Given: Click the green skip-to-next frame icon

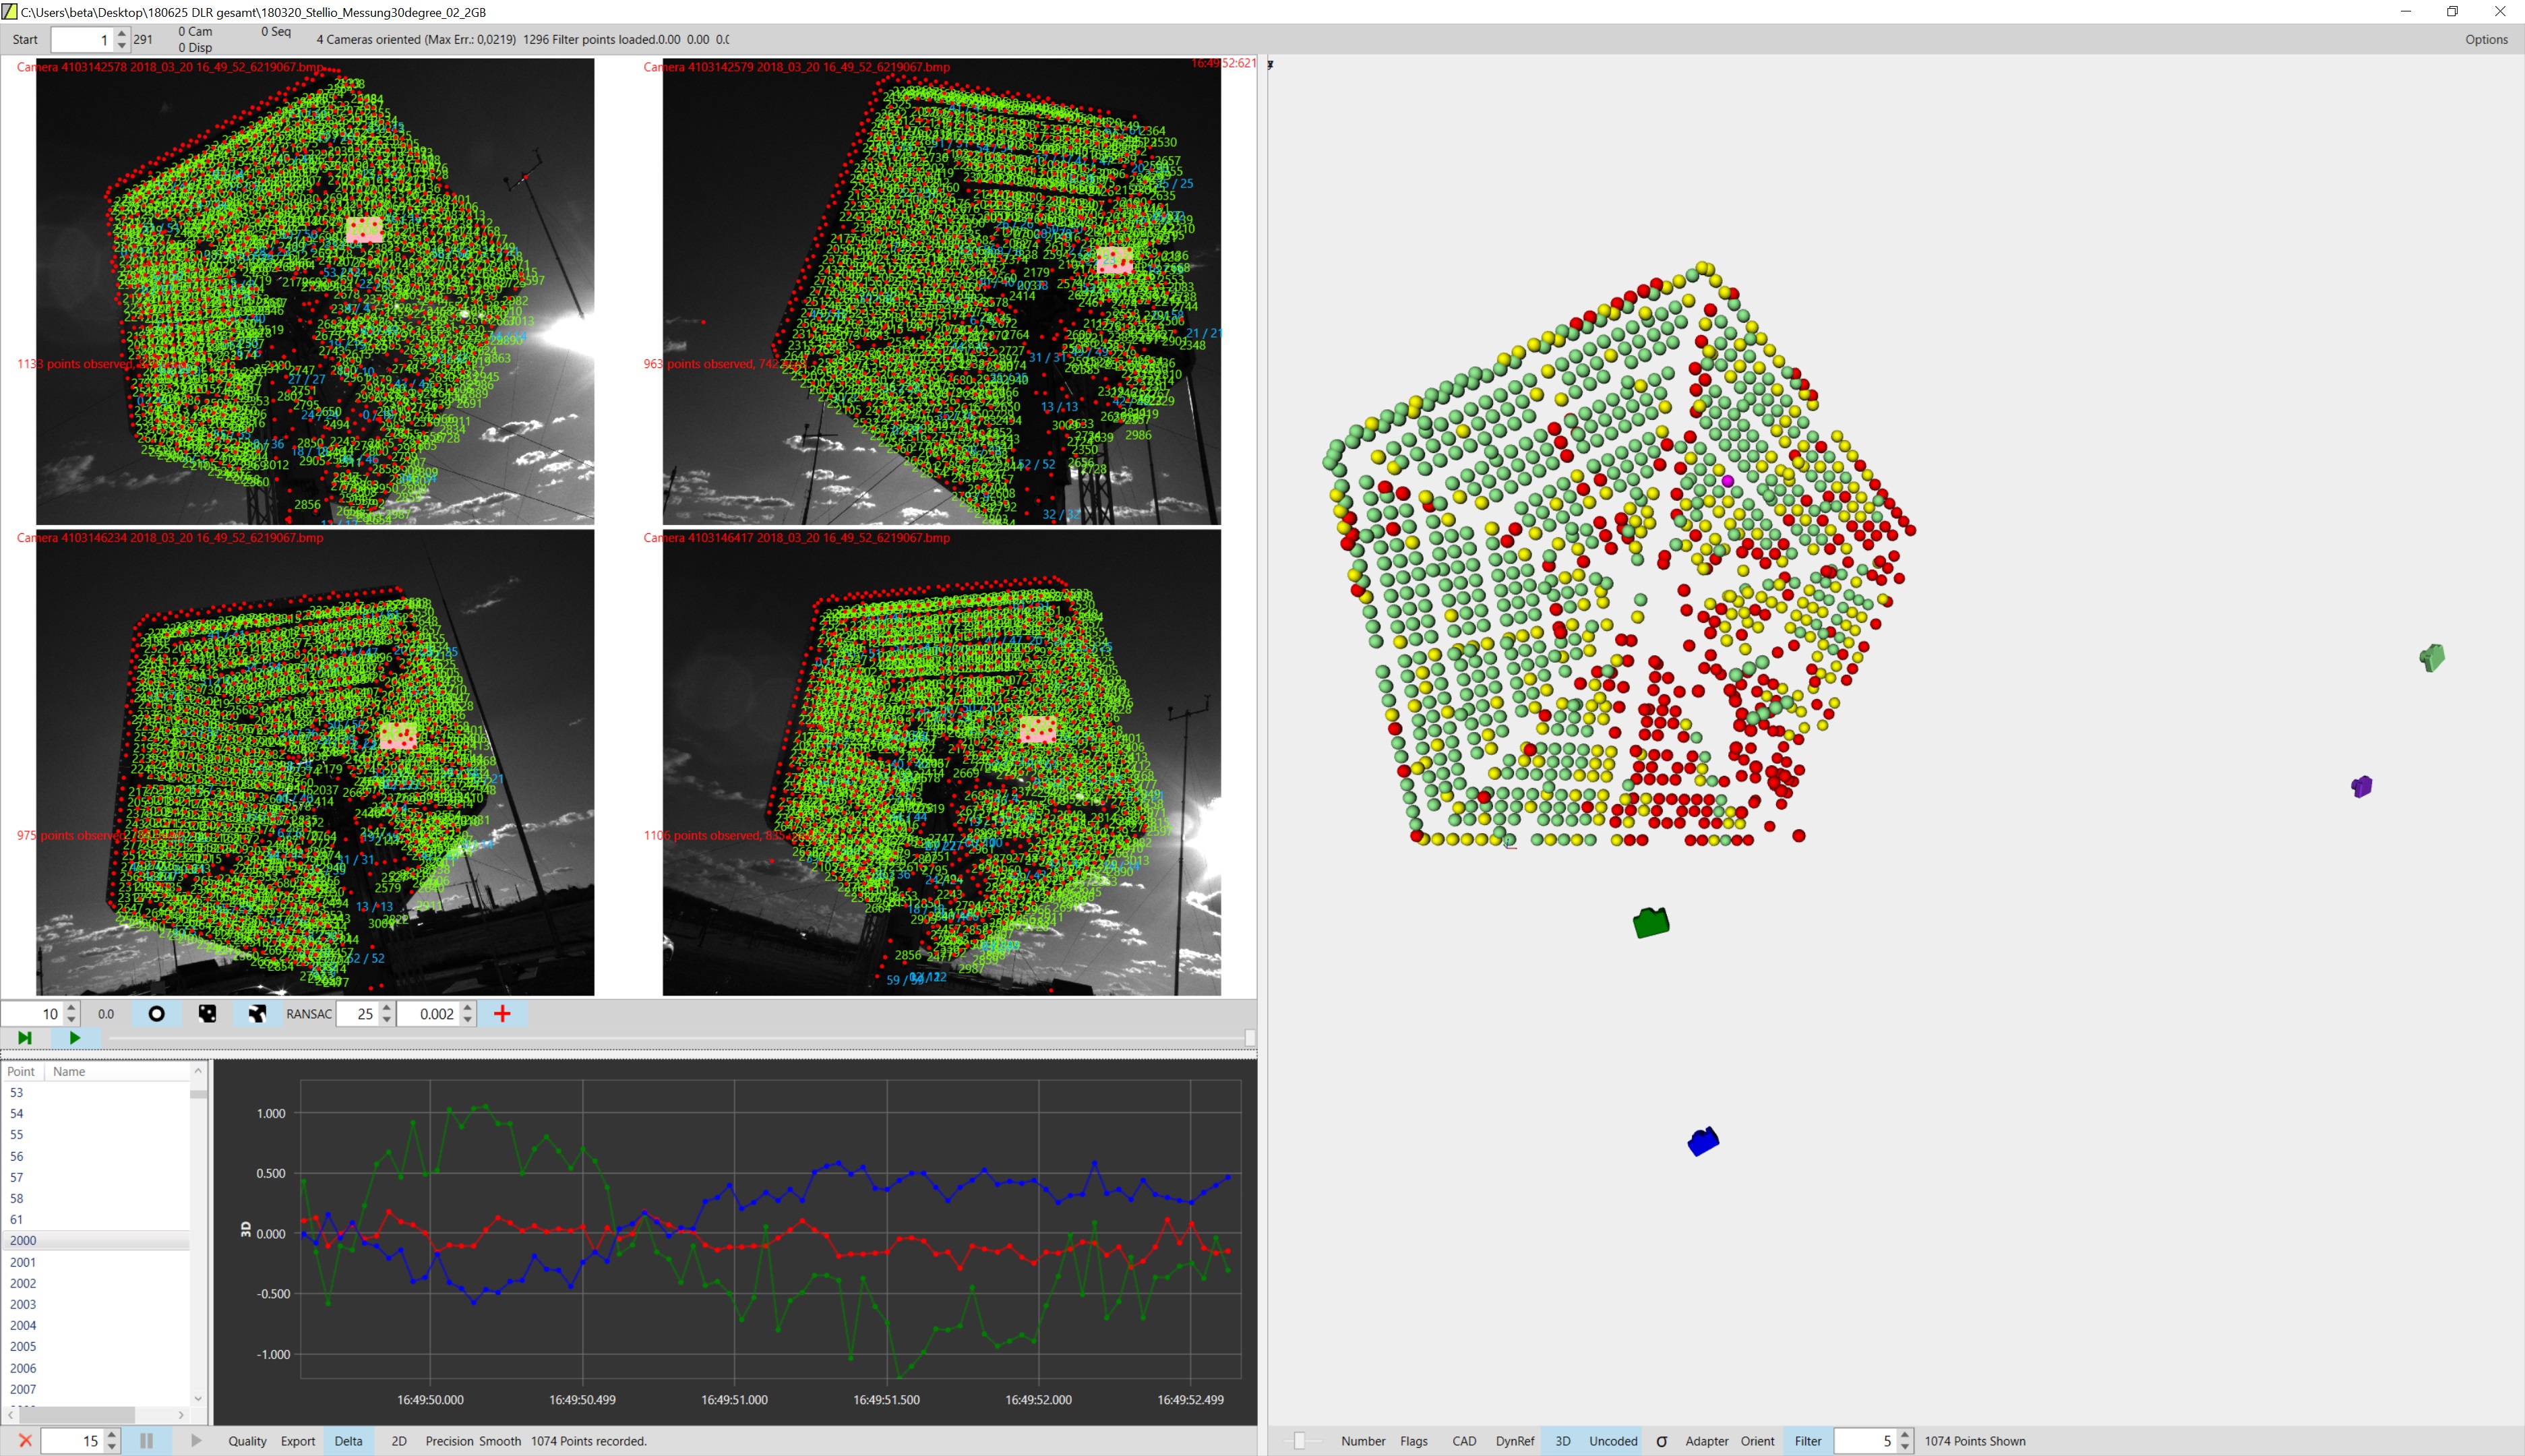Looking at the screenshot, I should coord(25,1038).
